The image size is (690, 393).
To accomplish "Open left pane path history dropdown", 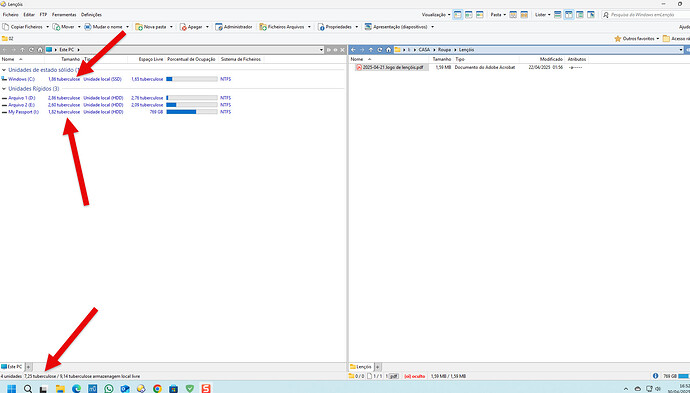I will coord(321,50).
